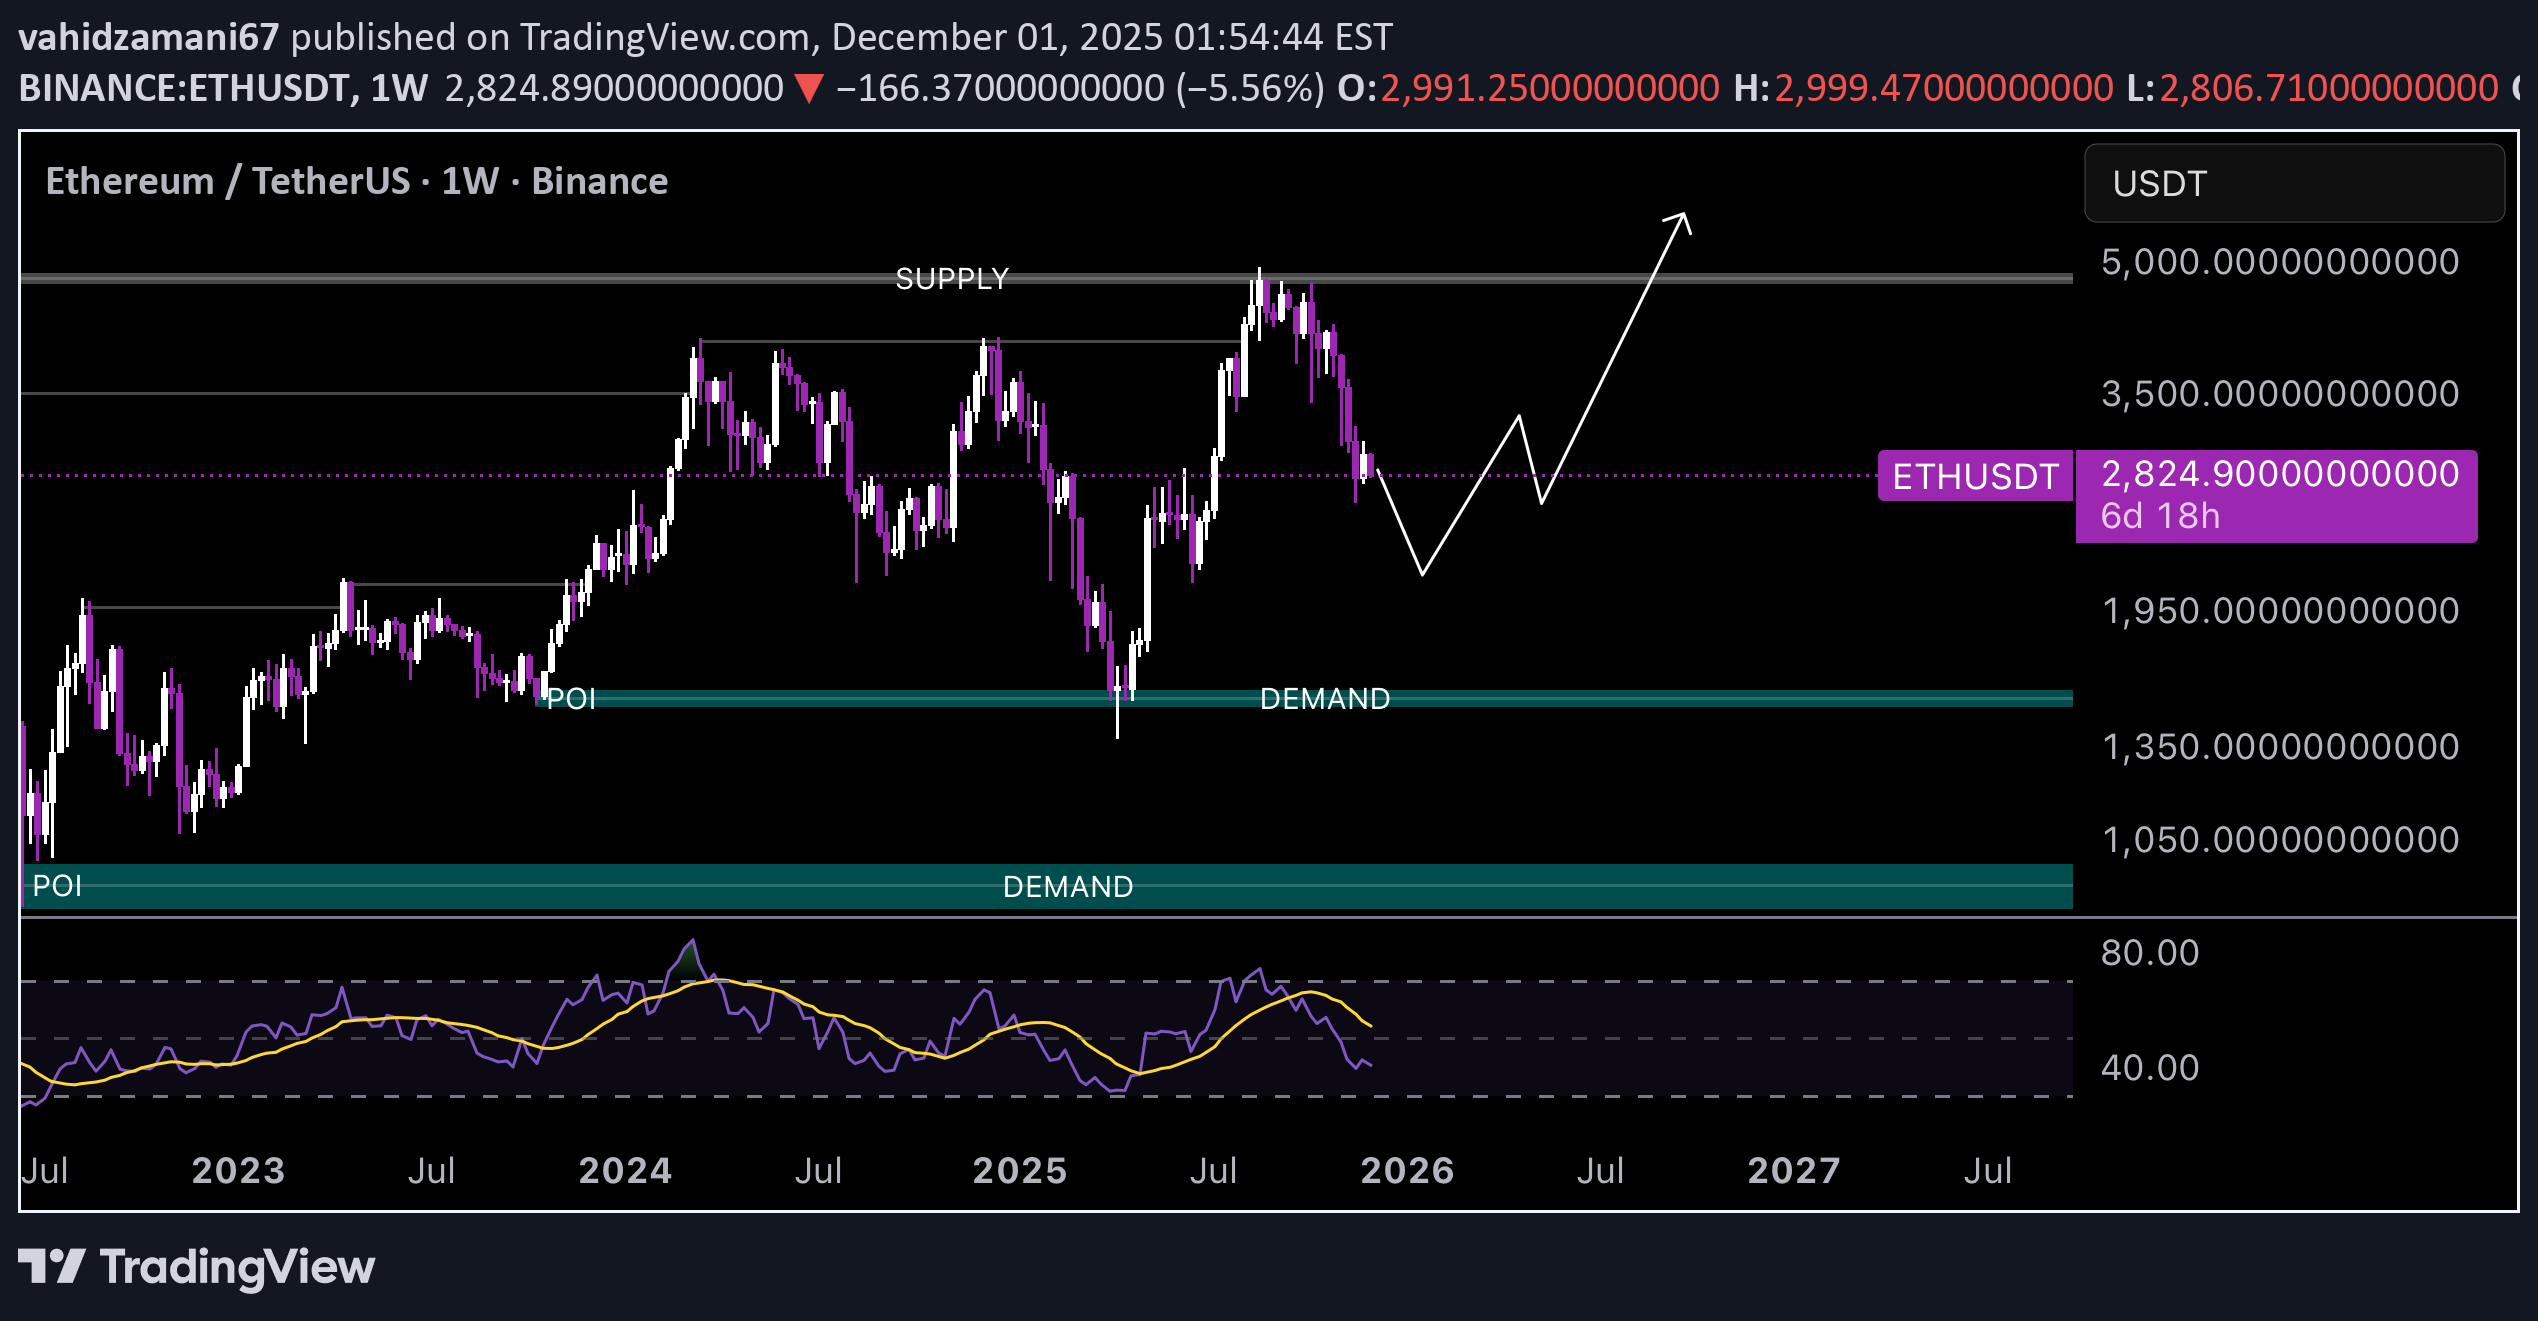Click the TradingView logo icon
Viewport: 2538px width, 1321px height.
(52, 1266)
